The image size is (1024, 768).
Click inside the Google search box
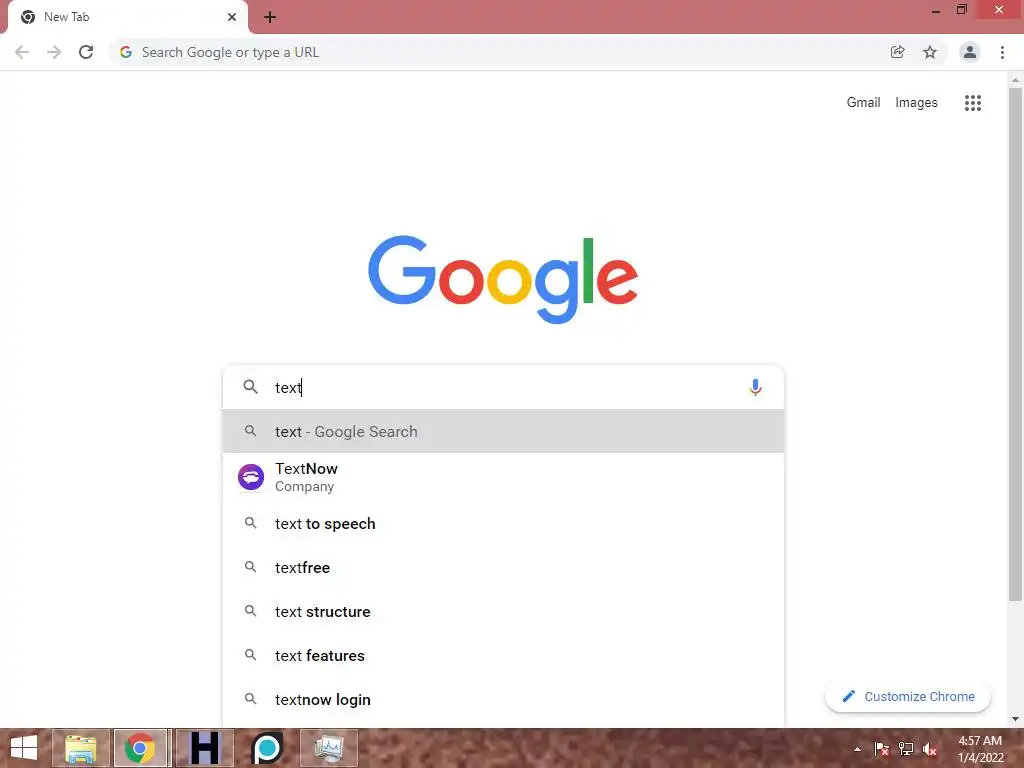click(503, 387)
